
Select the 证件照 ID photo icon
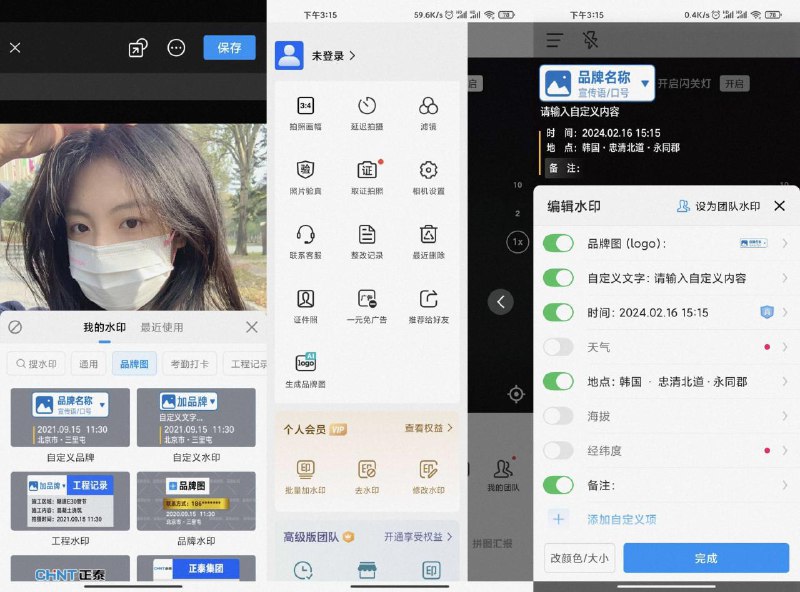tap(305, 300)
